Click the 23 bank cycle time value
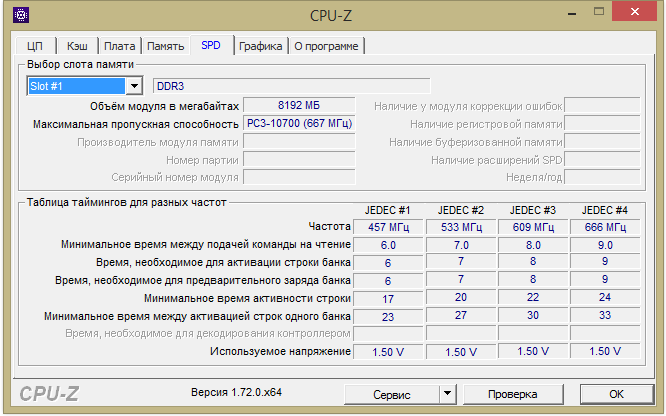This screenshot has width=666, height=416. pos(388,317)
